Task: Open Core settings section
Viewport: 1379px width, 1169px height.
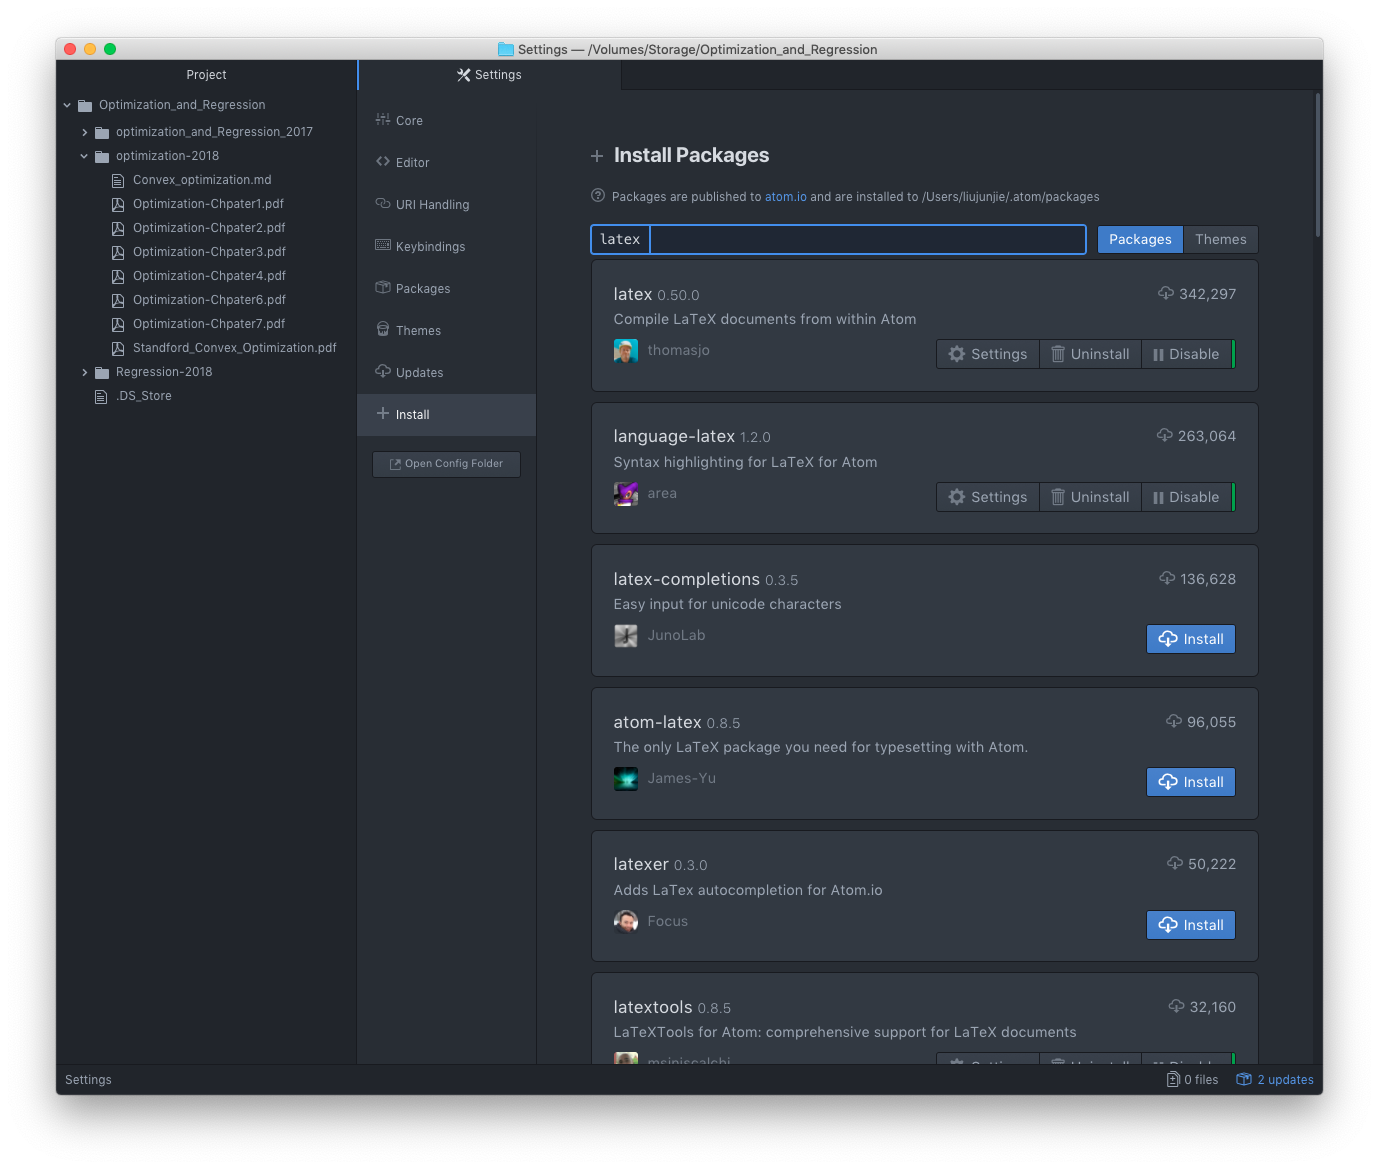Action: click(x=447, y=121)
